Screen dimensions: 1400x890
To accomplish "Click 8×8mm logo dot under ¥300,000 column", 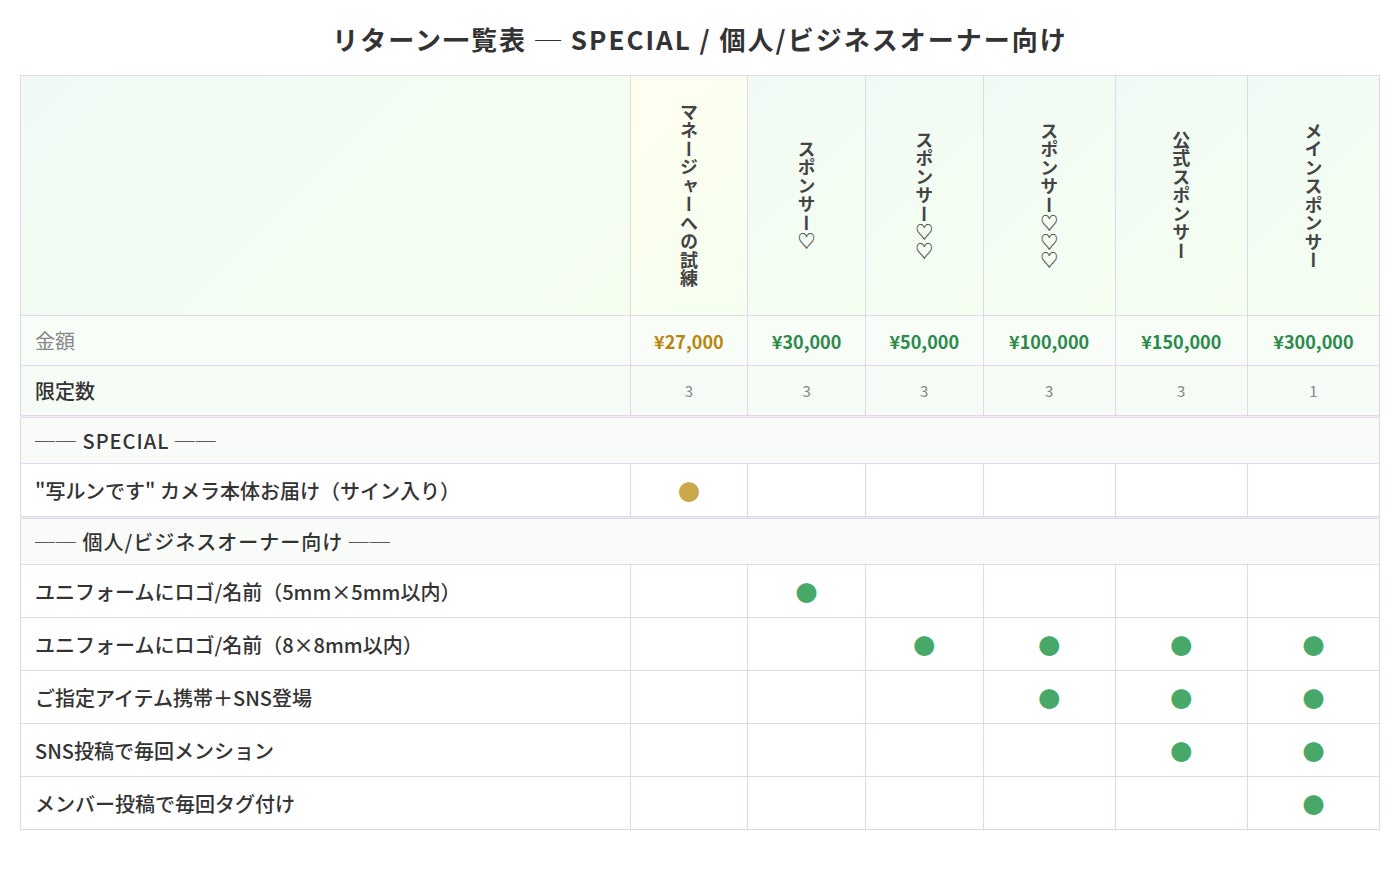I will [x=1313, y=646].
